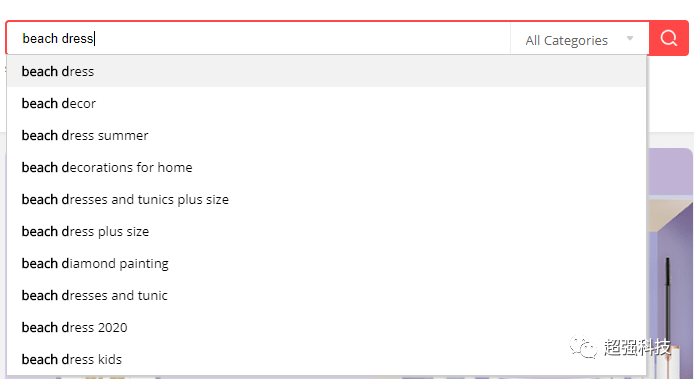
Task: Click the "All Categories" label text
Action: pyautogui.click(x=567, y=40)
